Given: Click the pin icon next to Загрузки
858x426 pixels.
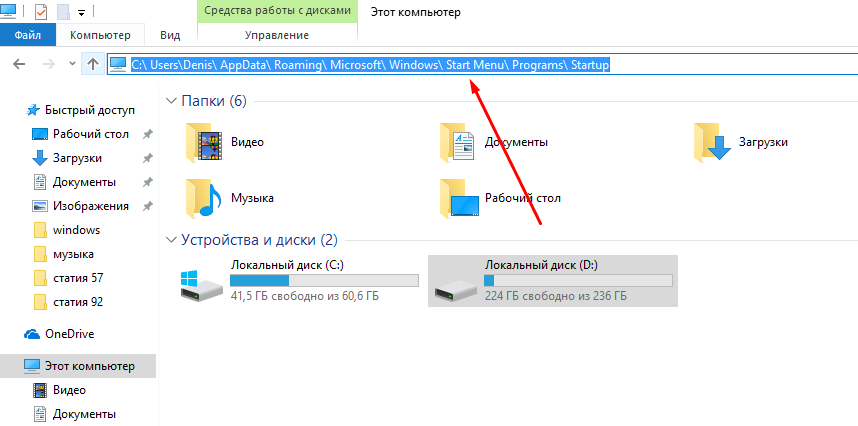Looking at the screenshot, I should (x=147, y=158).
